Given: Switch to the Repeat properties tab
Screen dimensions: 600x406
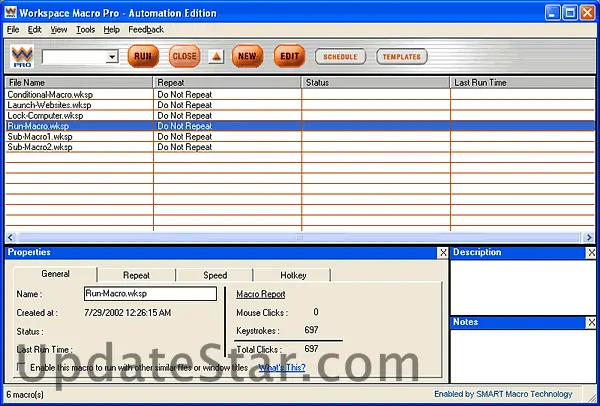Looking at the screenshot, I should click(136, 275).
